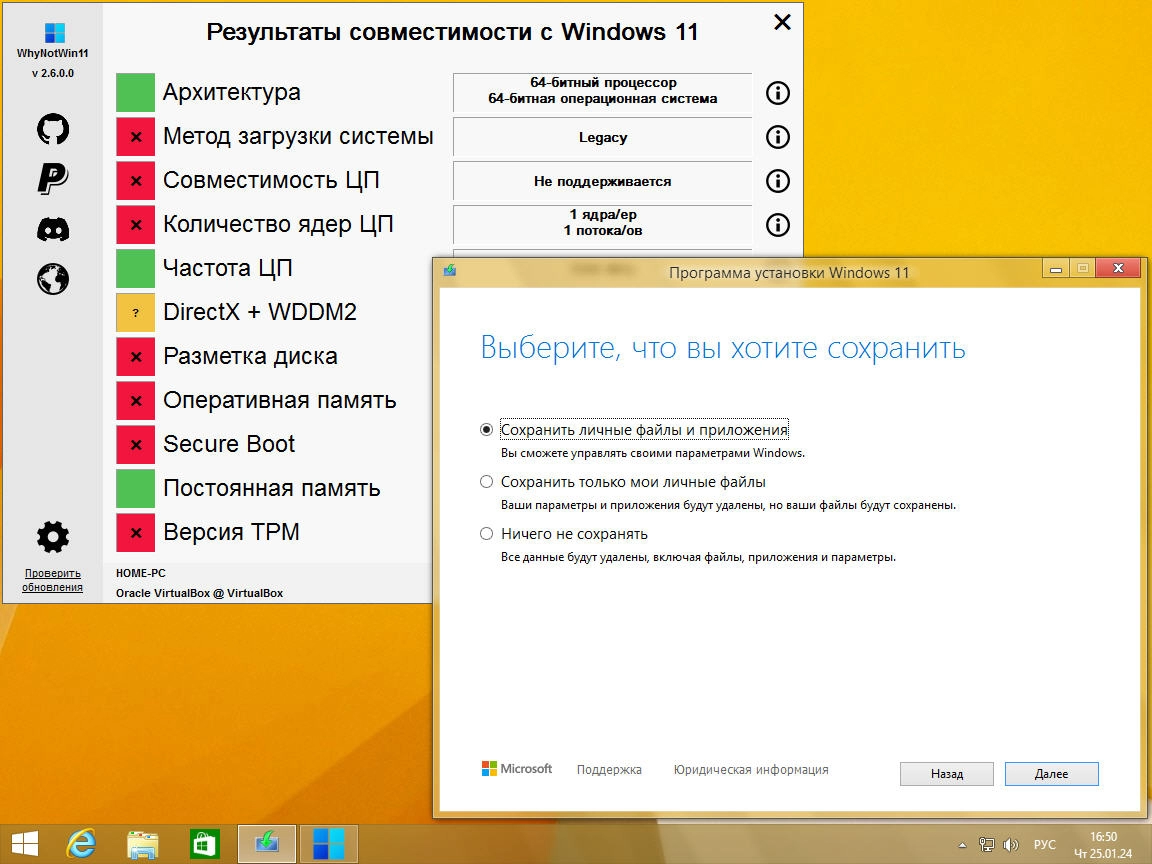Click red status box next to Разметка диска
This screenshot has height=864, width=1152.
(135, 356)
